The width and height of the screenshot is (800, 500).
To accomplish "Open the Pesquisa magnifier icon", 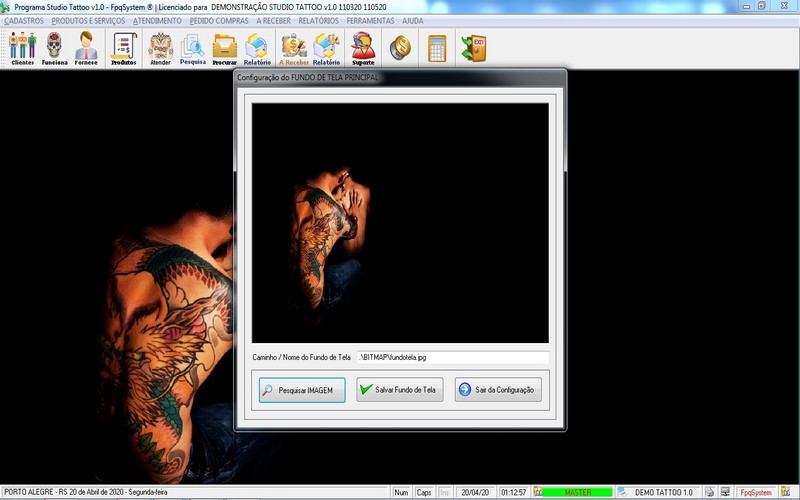I will click(193, 48).
